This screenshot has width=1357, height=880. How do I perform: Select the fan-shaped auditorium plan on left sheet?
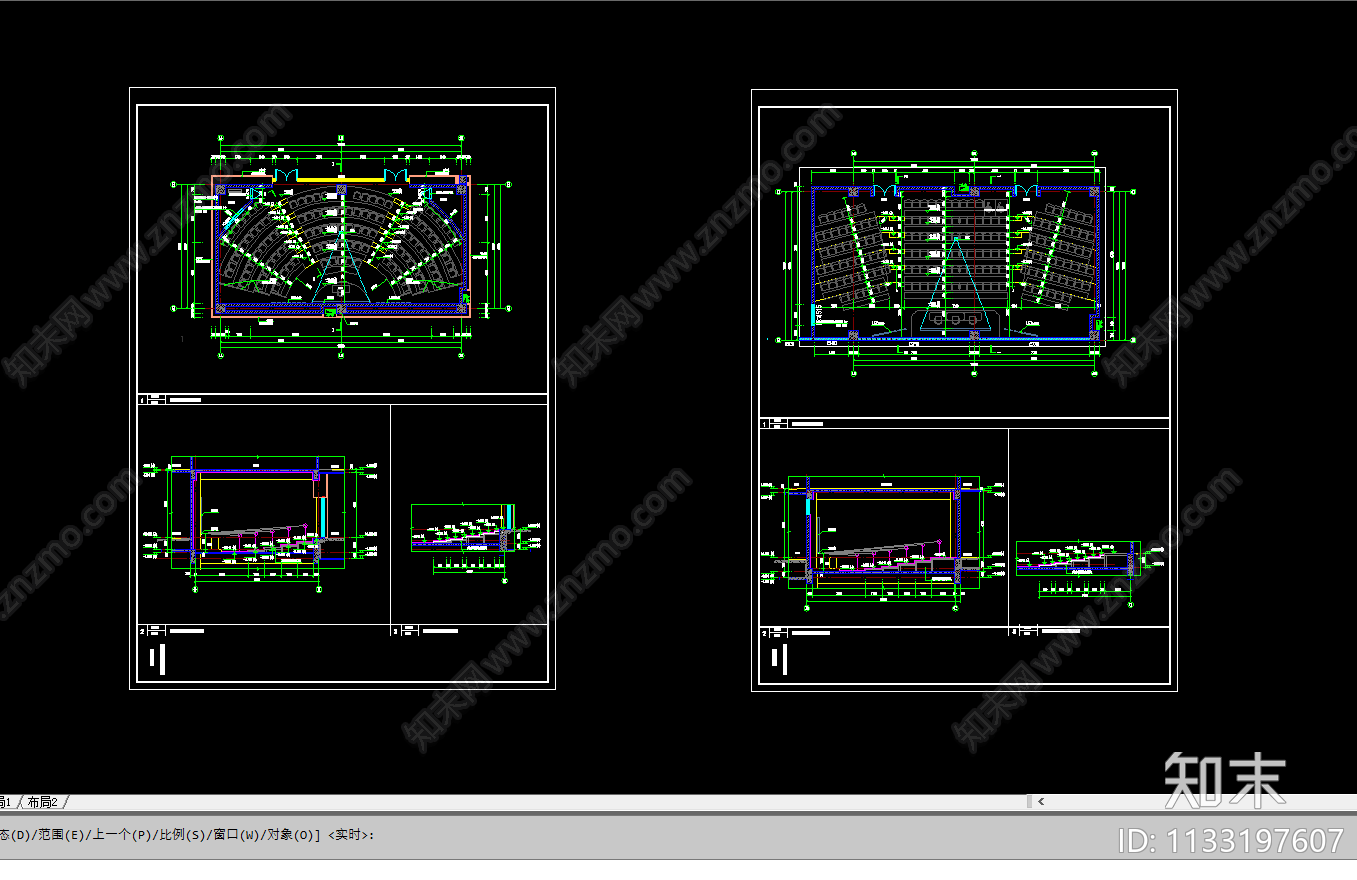(x=341, y=245)
